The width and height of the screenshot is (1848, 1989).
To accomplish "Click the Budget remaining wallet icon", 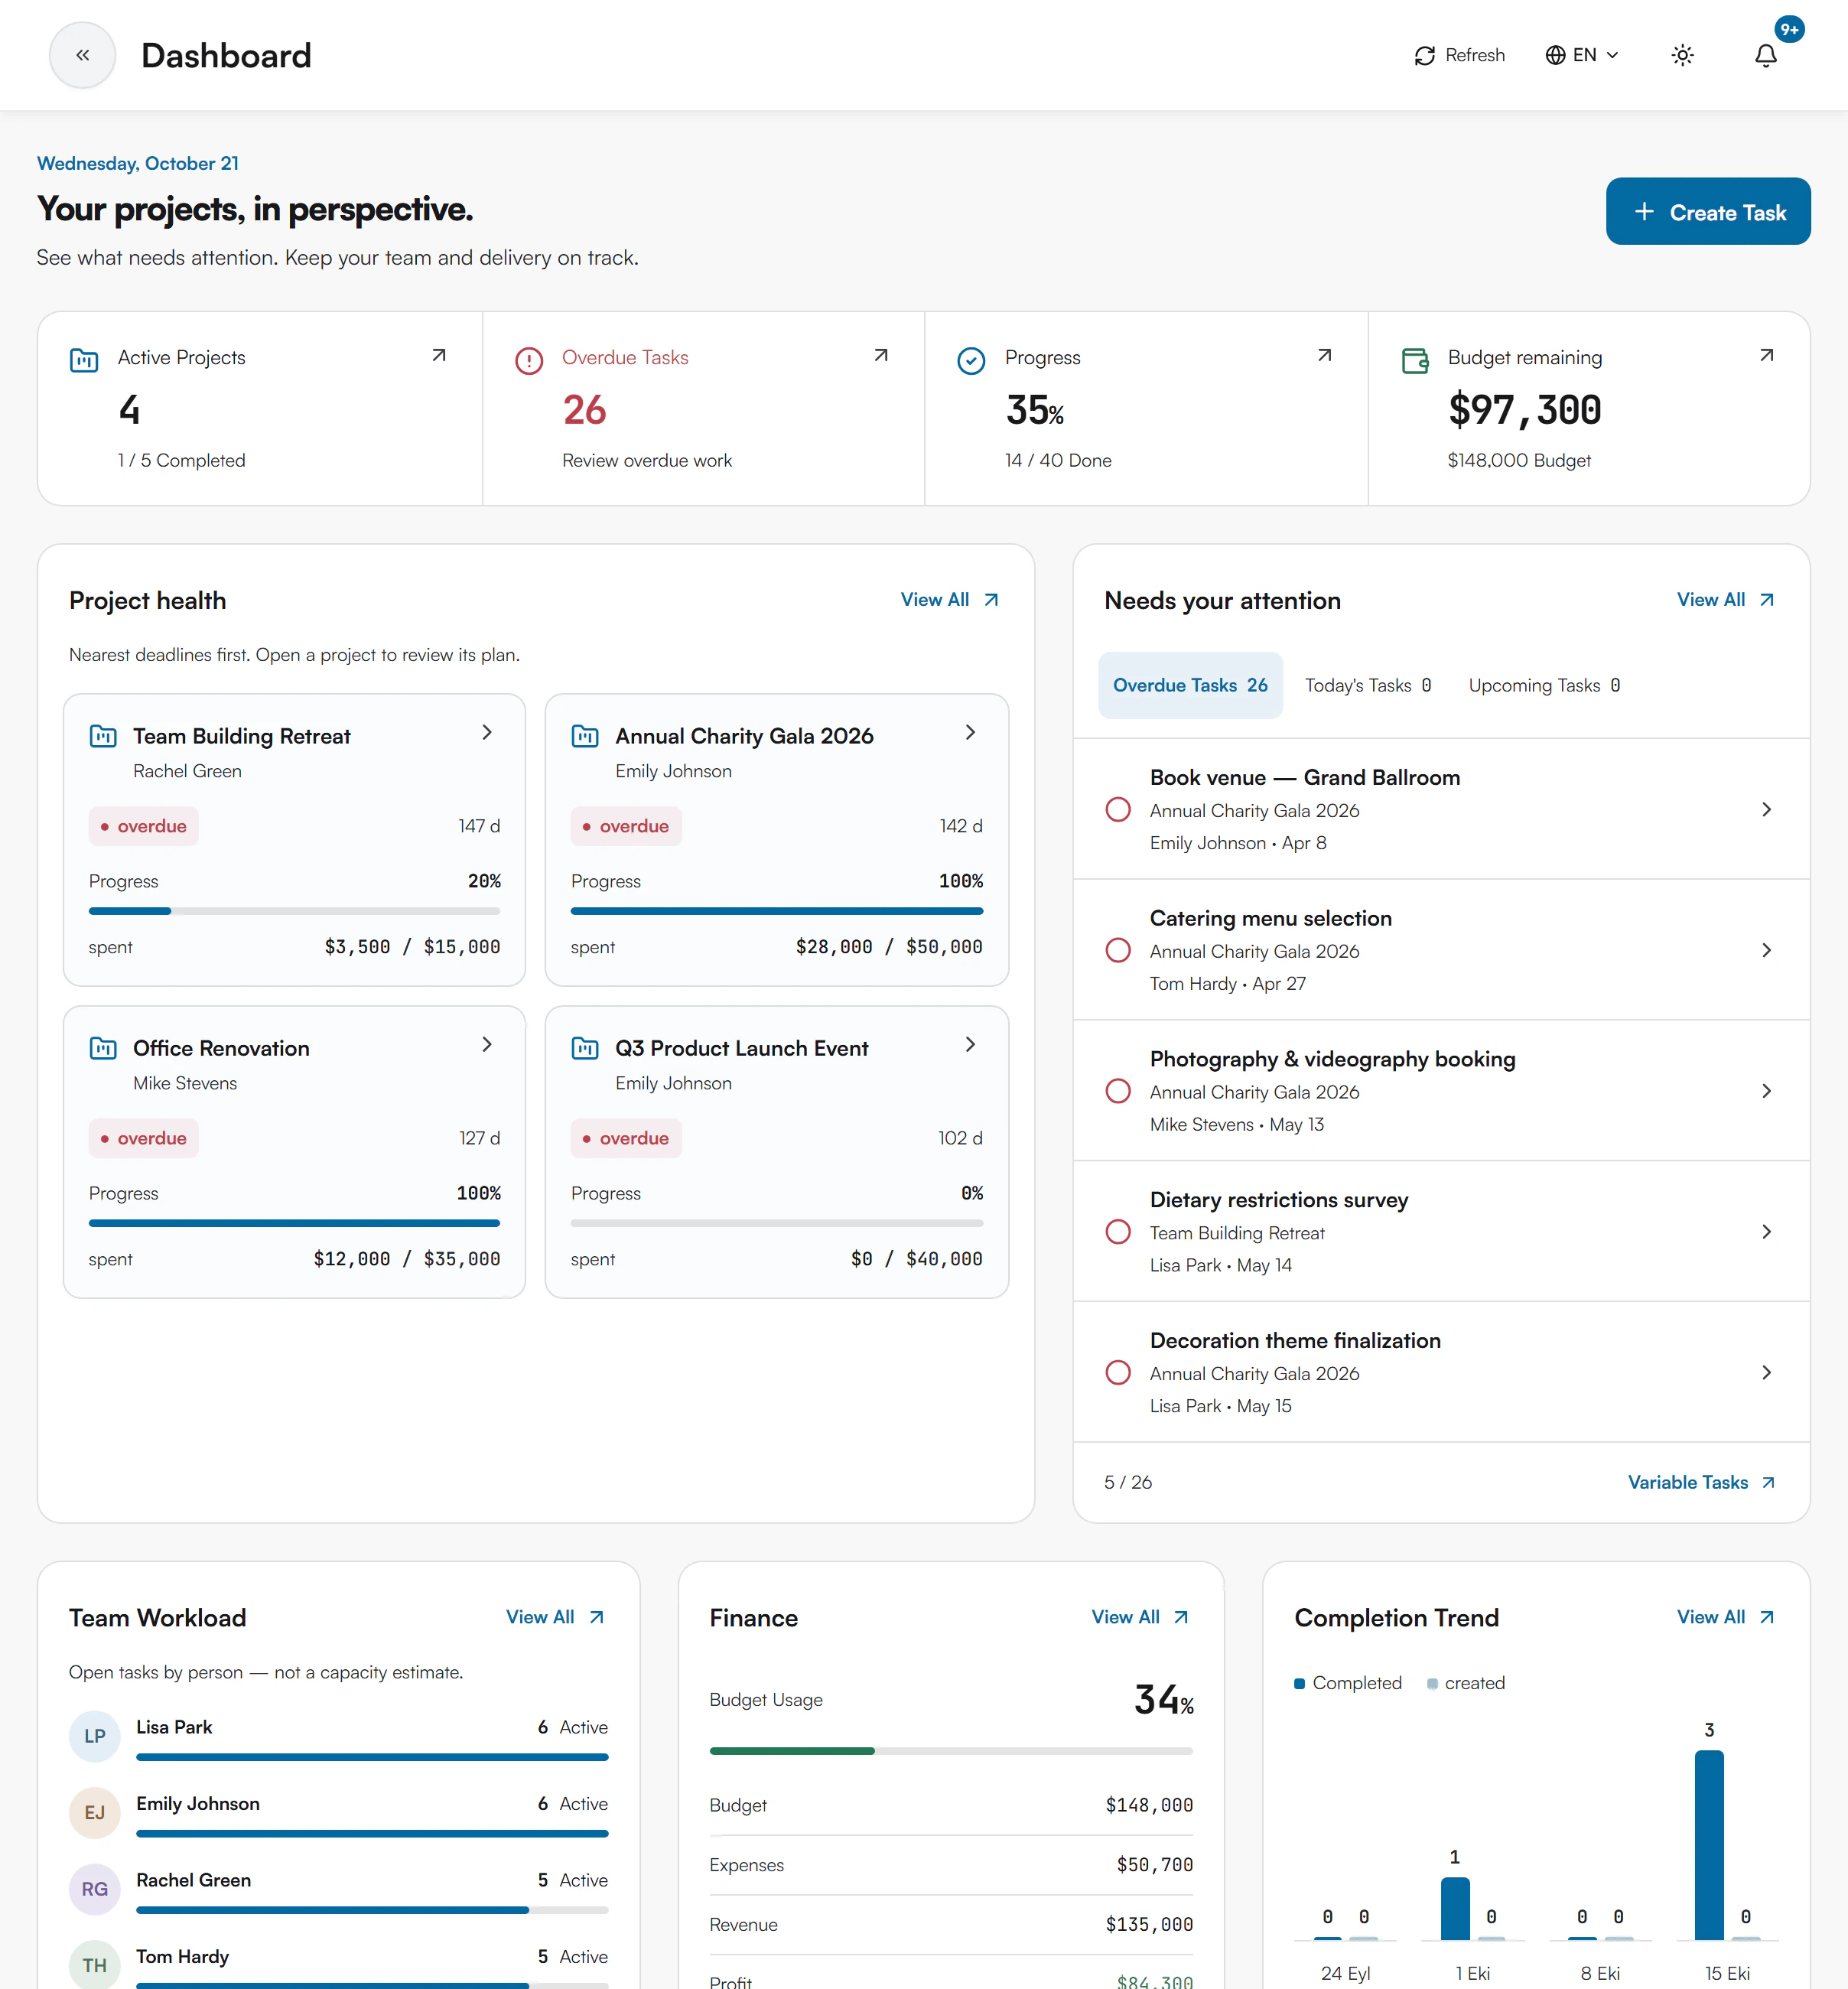I will pyautogui.click(x=1415, y=360).
